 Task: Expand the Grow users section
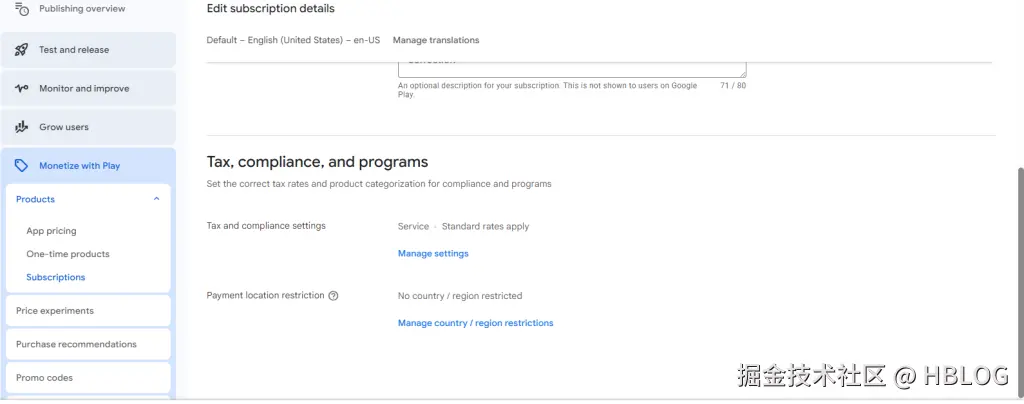(x=64, y=127)
